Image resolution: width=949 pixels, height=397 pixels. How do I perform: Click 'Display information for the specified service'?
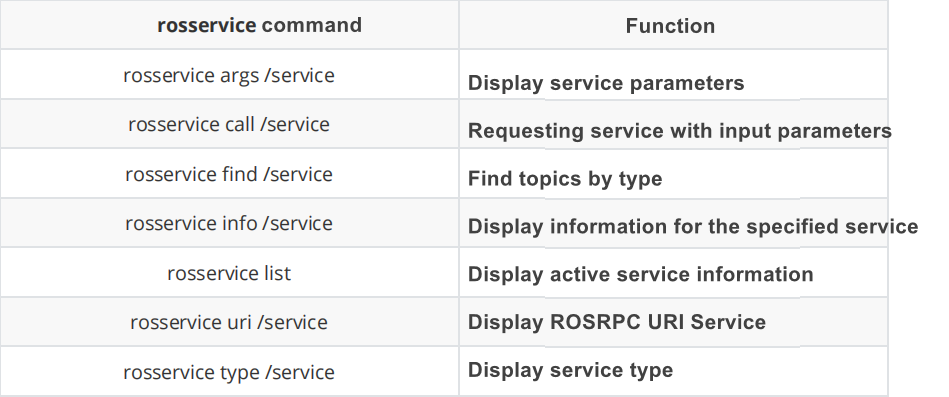coord(693,226)
